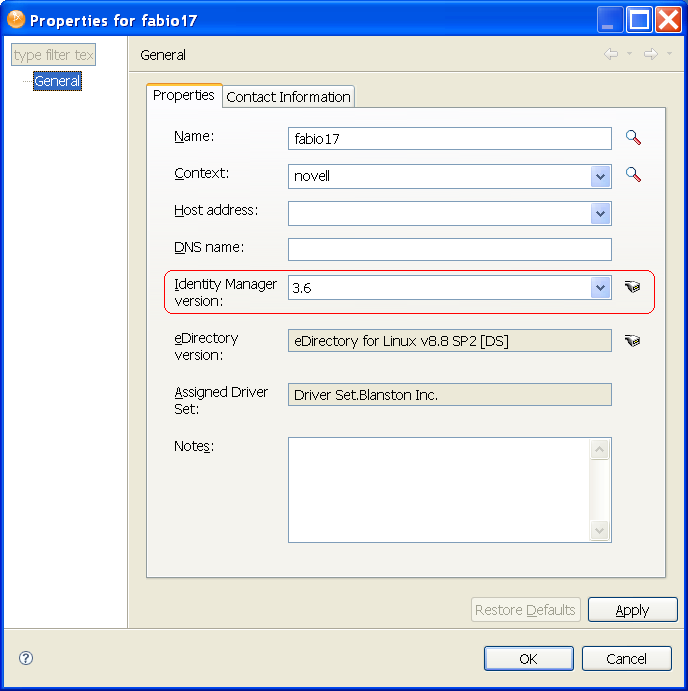Click the forward navigation arrow icon

click(x=650, y=54)
